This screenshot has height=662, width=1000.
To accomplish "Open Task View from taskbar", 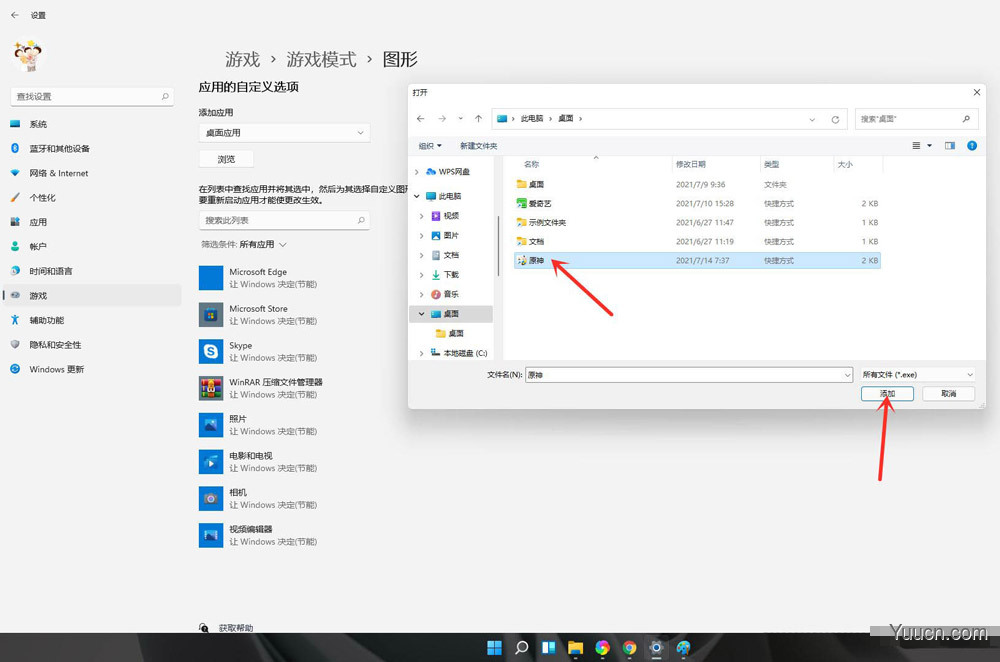I will pyautogui.click(x=548, y=648).
